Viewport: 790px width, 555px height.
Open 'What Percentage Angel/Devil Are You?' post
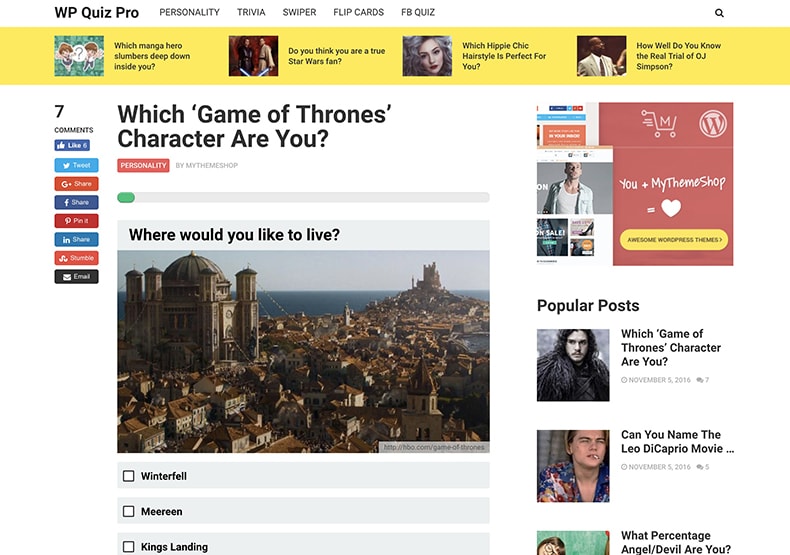pyautogui.click(x=676, y=542)
